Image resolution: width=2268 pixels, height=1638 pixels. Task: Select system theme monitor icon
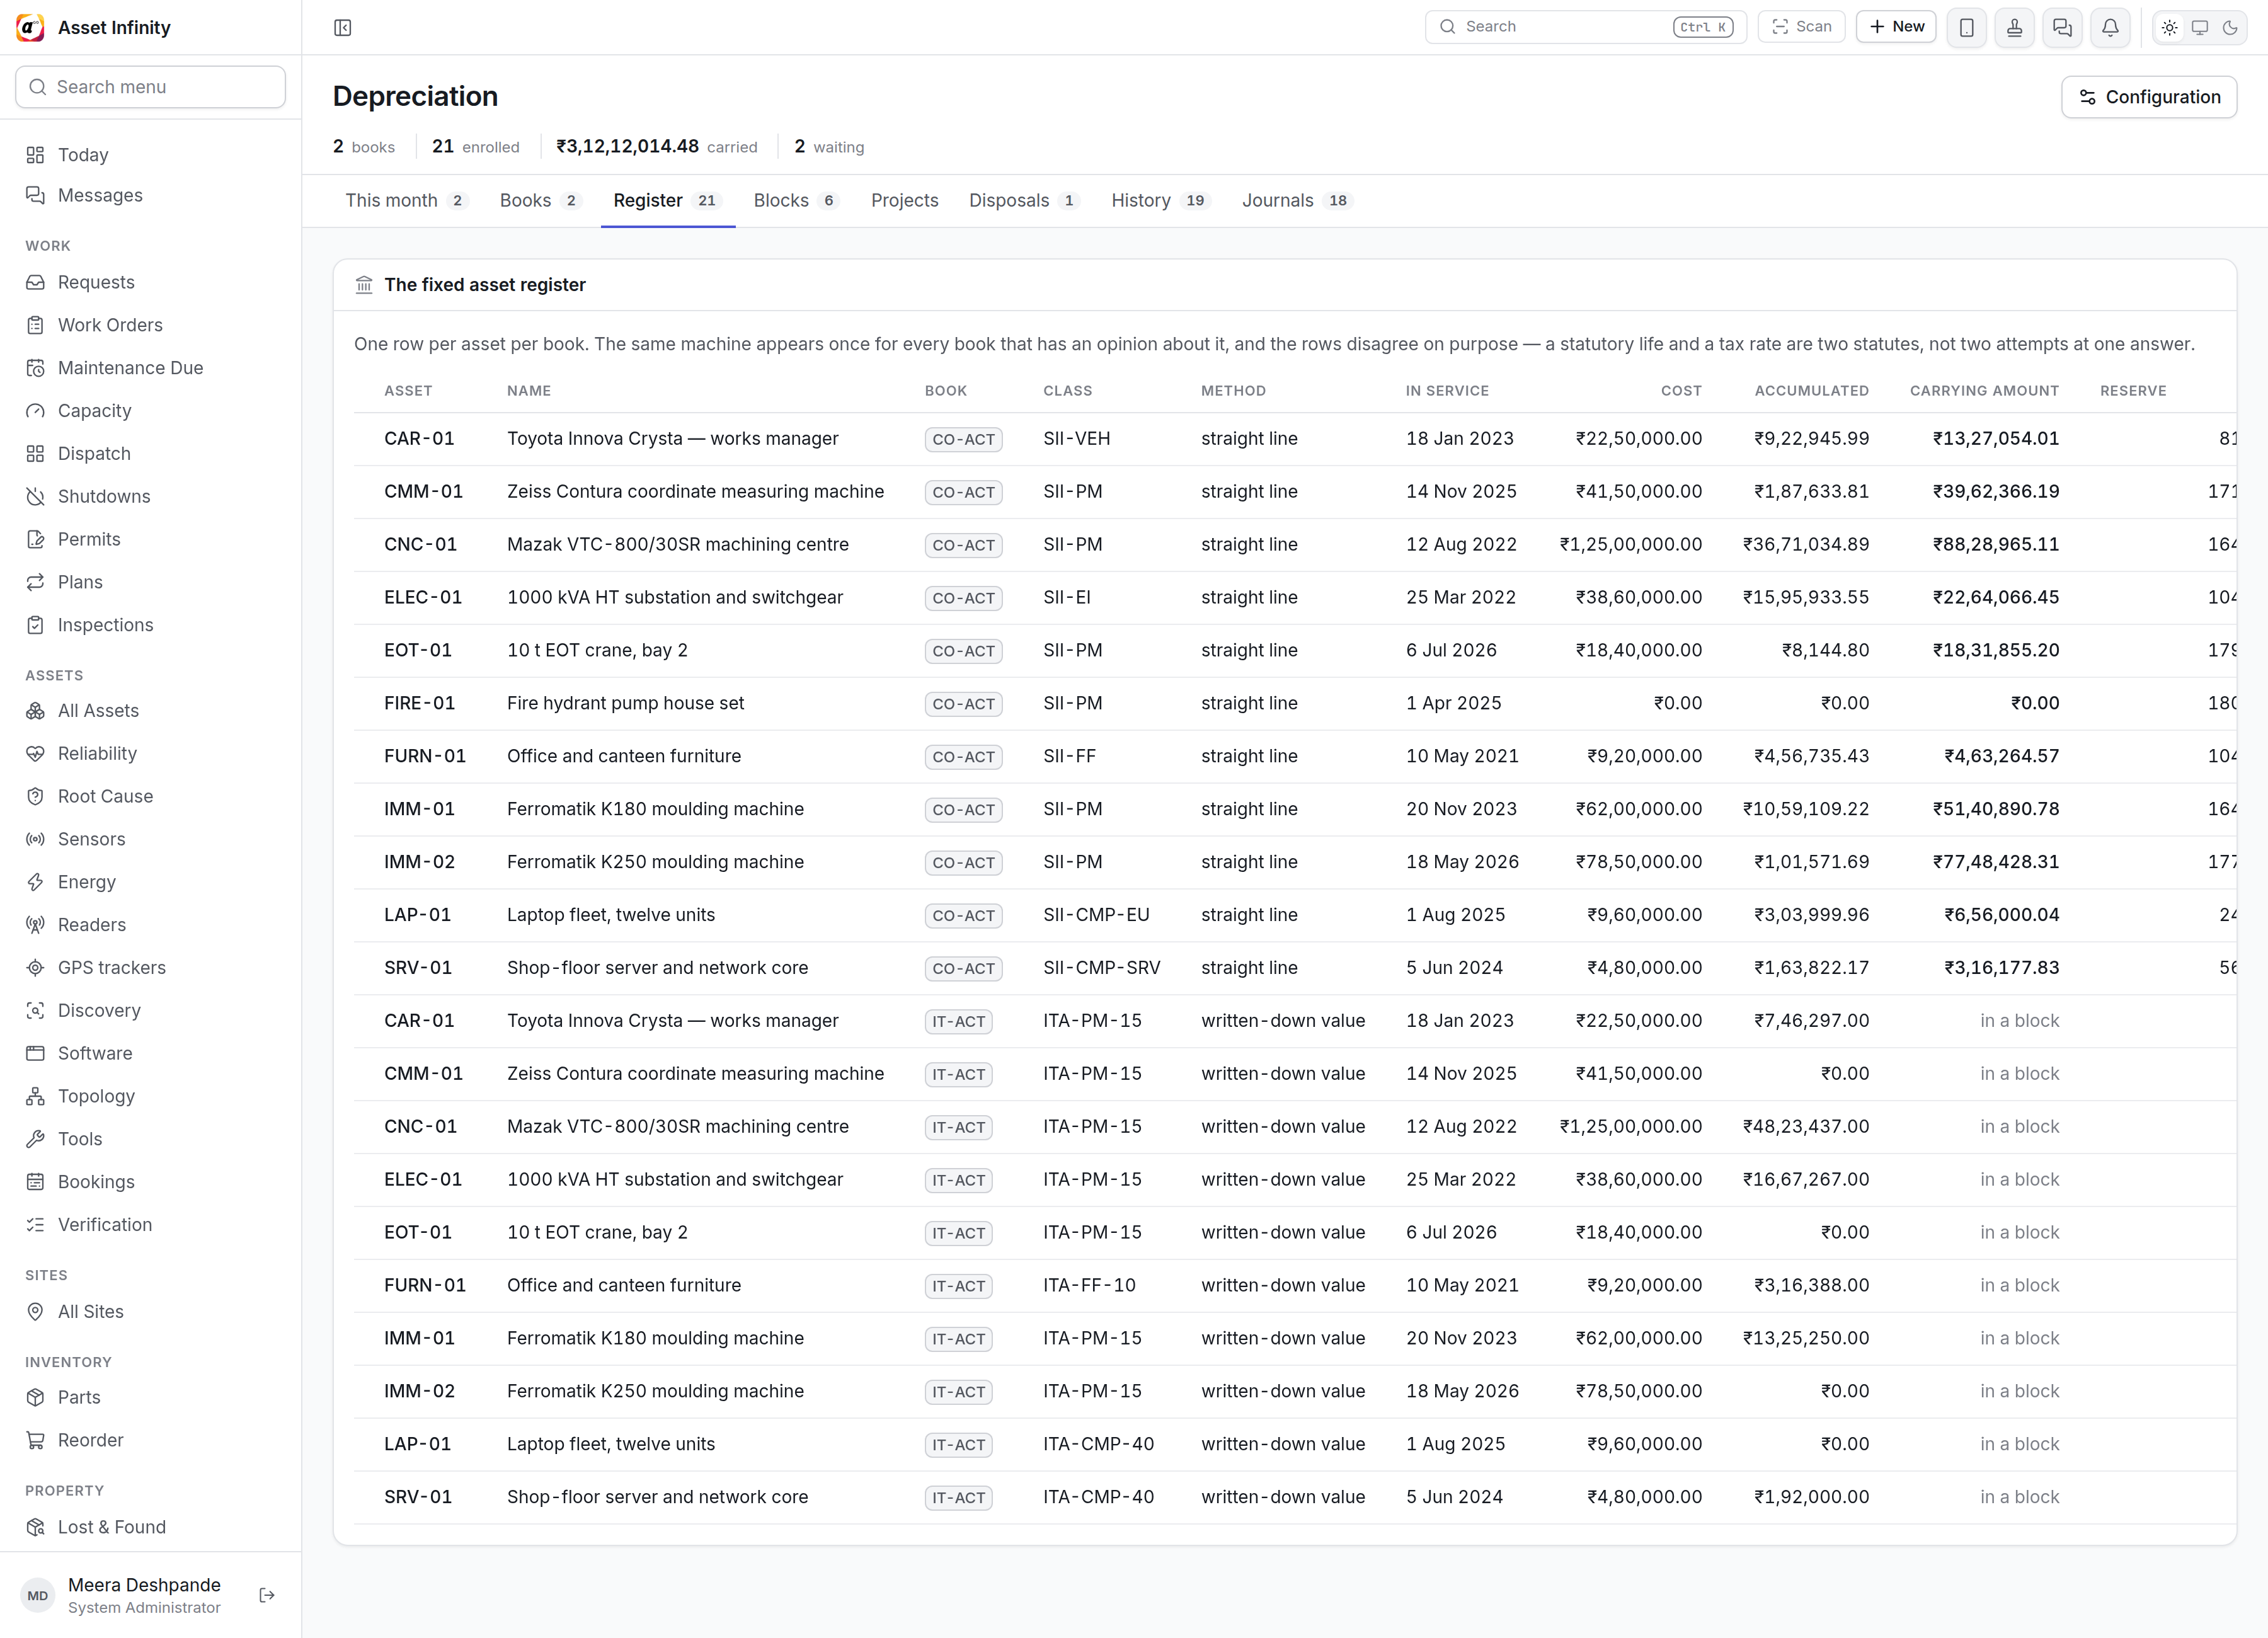[x=2200, y=27]
